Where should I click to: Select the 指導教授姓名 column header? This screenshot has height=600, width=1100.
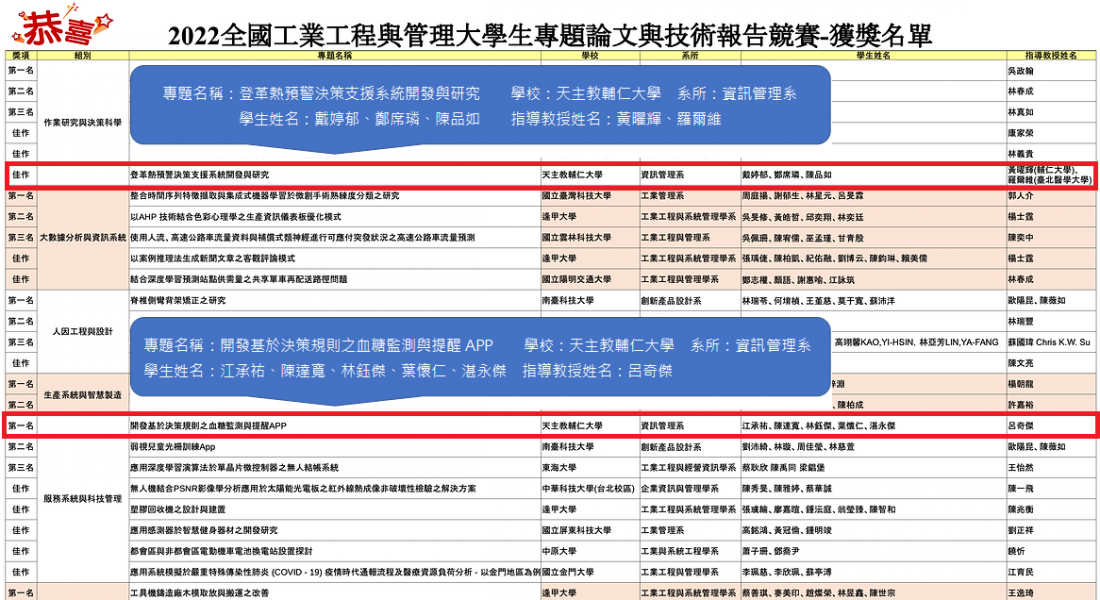[x=1051, y=58]
